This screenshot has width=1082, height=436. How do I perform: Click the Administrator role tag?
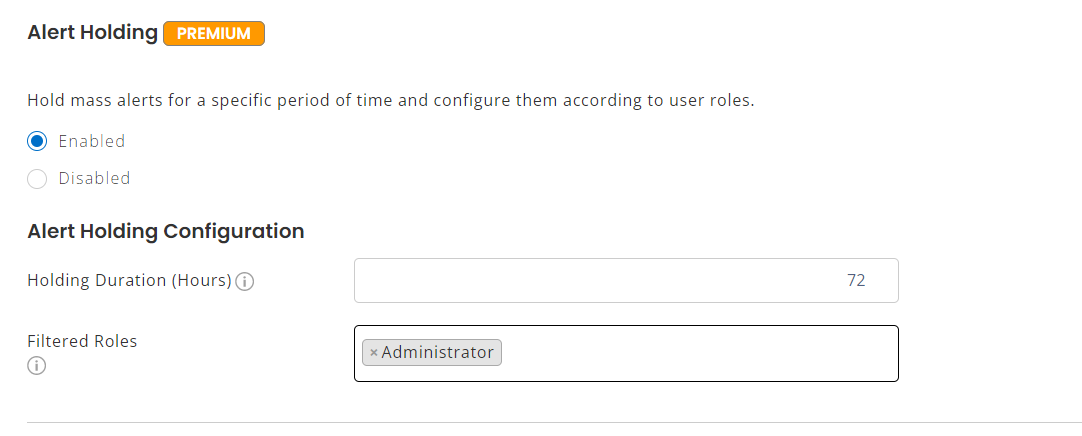[x=437, y=353]
